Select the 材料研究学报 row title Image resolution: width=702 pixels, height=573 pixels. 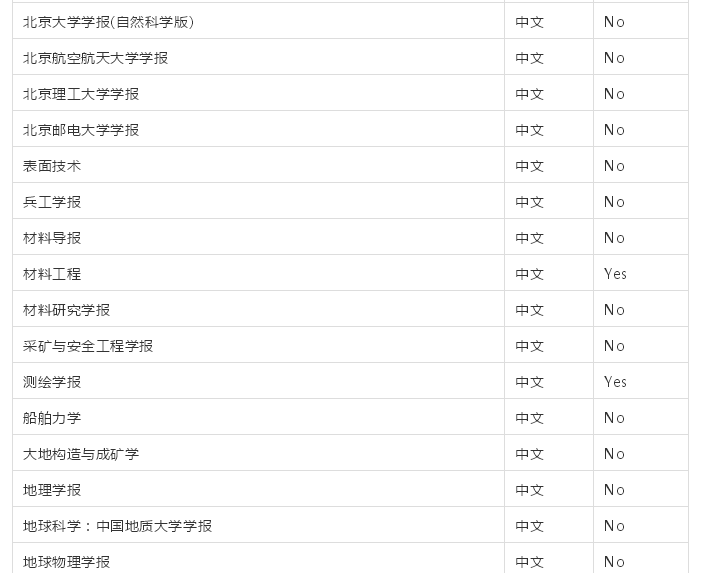tap(66, 310)
